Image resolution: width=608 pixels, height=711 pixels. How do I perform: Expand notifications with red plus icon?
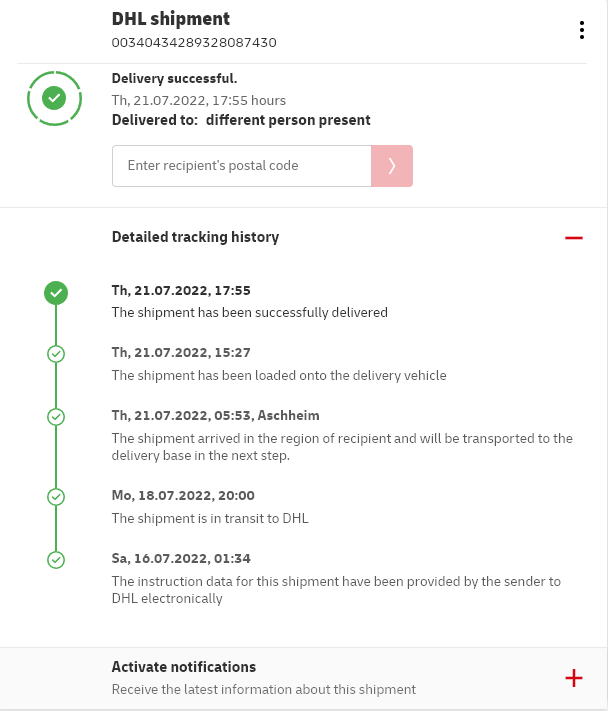coord(574,678)
